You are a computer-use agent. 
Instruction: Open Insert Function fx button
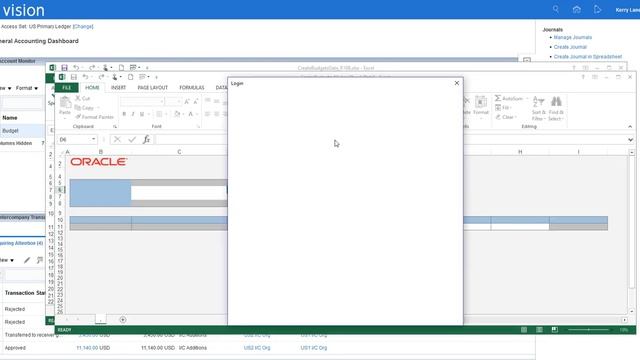point(146,140)
